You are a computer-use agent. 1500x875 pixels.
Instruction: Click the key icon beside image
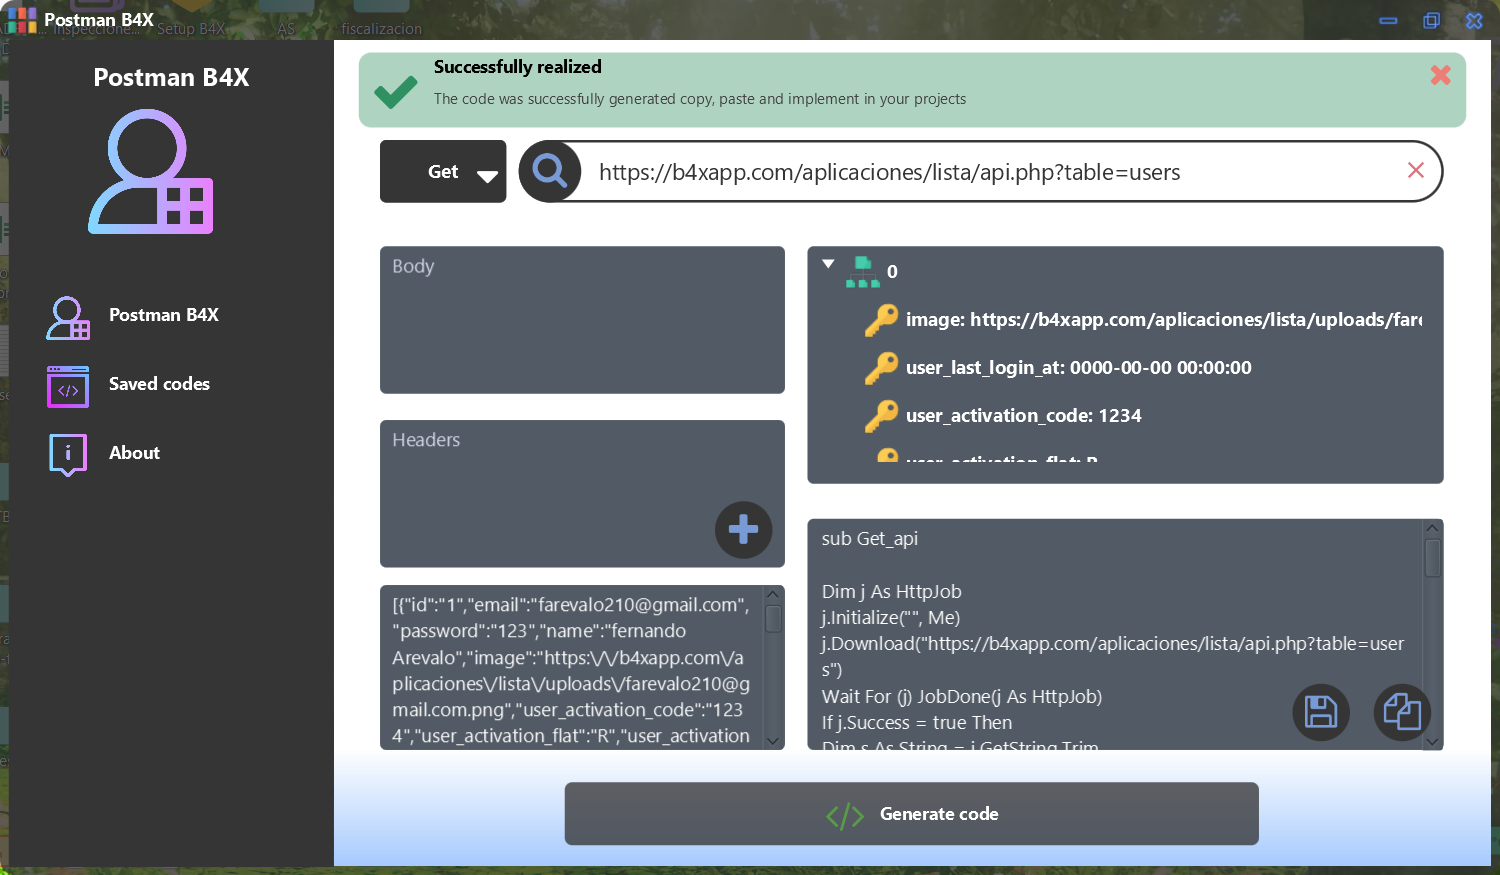(x=881, y=320)
